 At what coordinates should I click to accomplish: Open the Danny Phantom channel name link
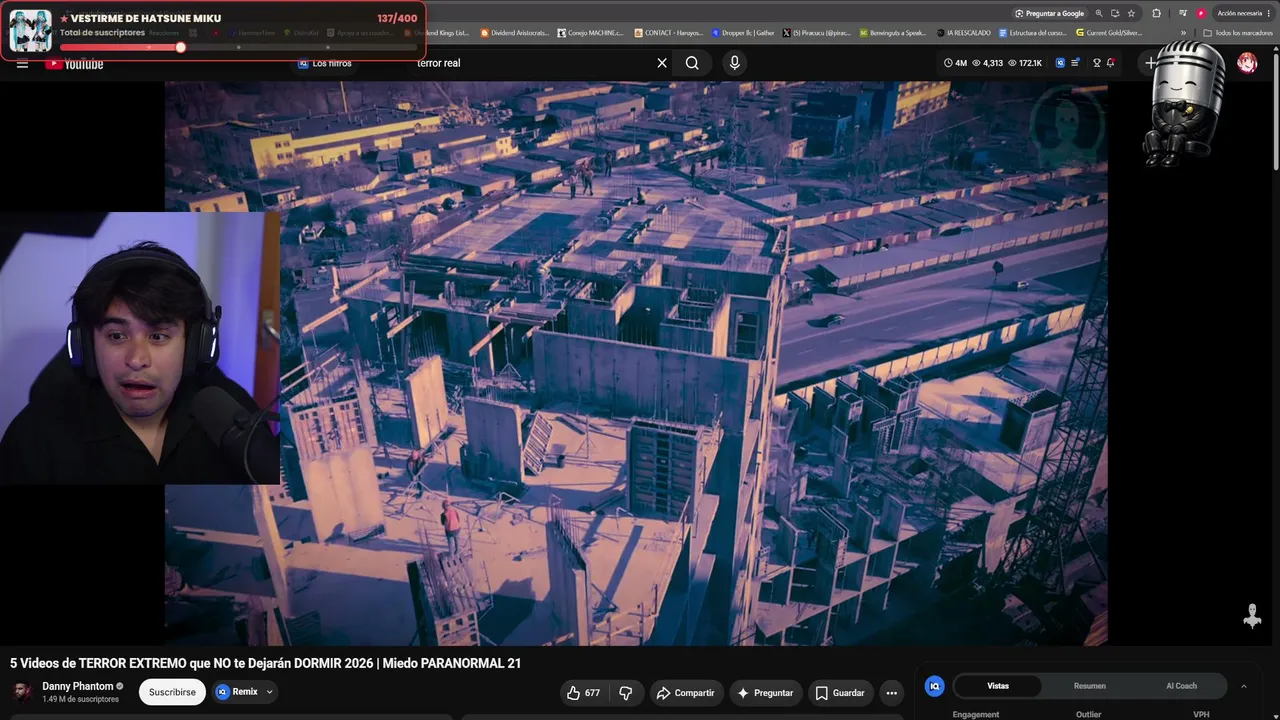coord(78,687)
